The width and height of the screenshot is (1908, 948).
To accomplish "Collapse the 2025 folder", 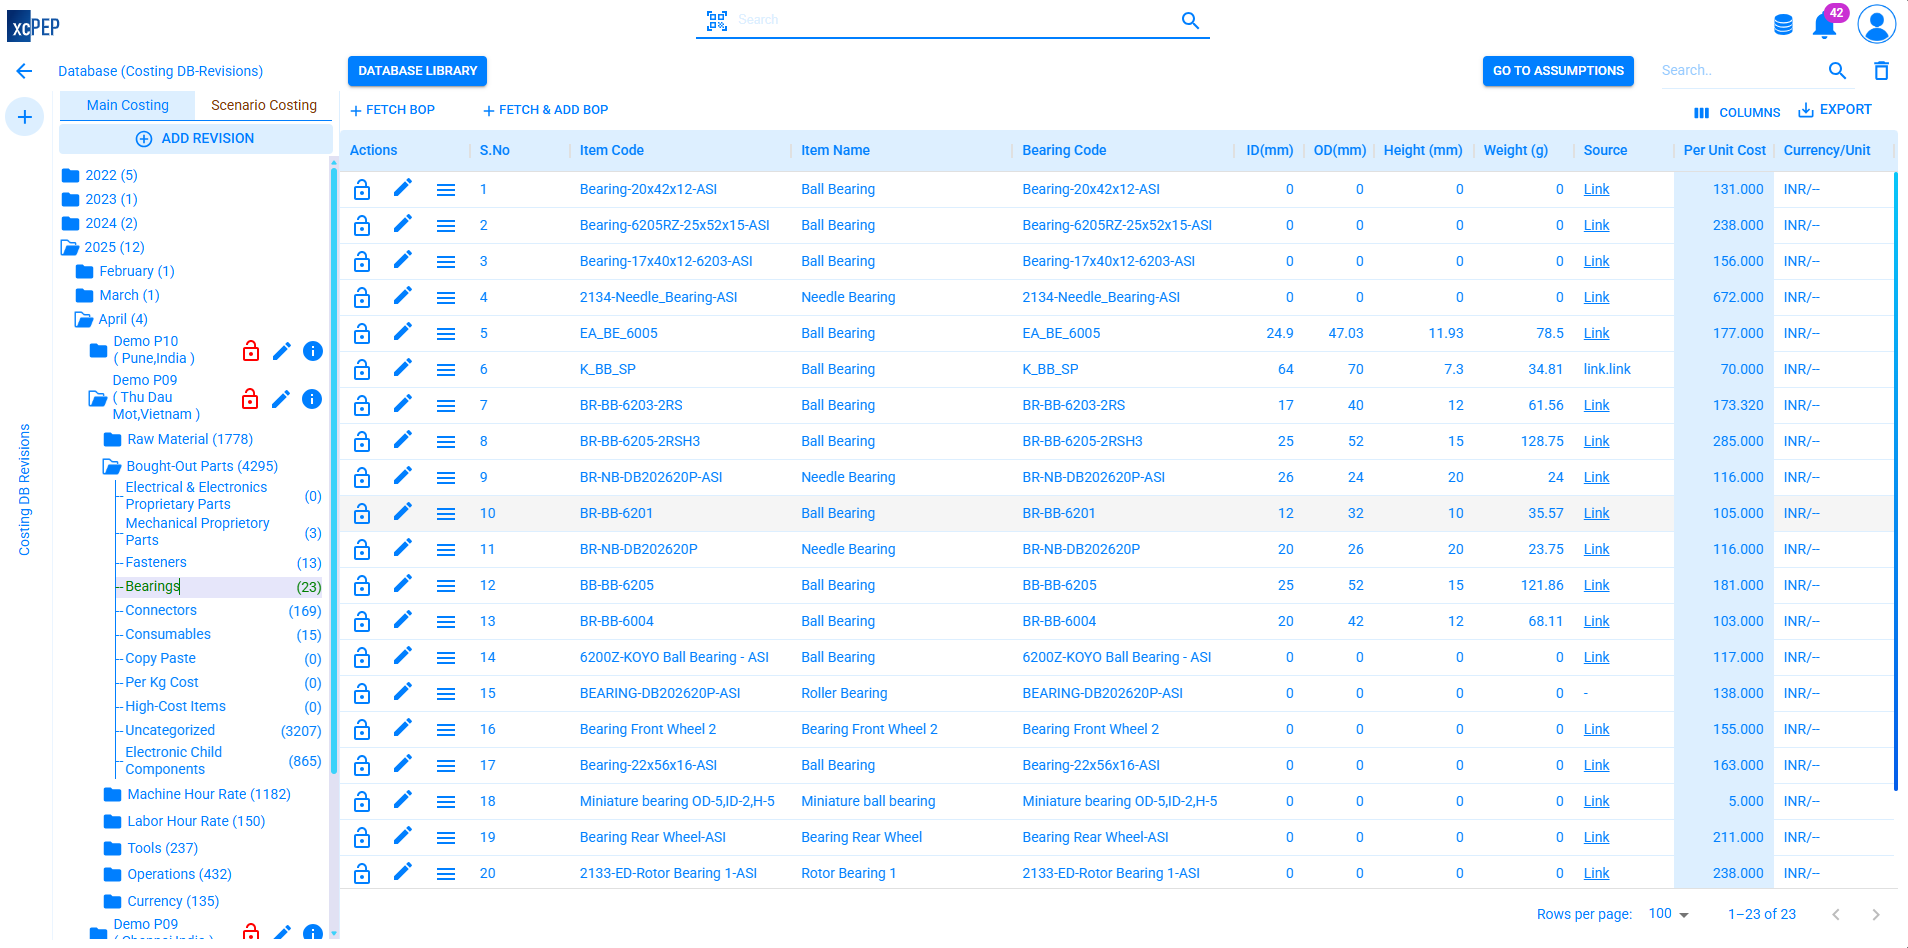I will 68,247.
